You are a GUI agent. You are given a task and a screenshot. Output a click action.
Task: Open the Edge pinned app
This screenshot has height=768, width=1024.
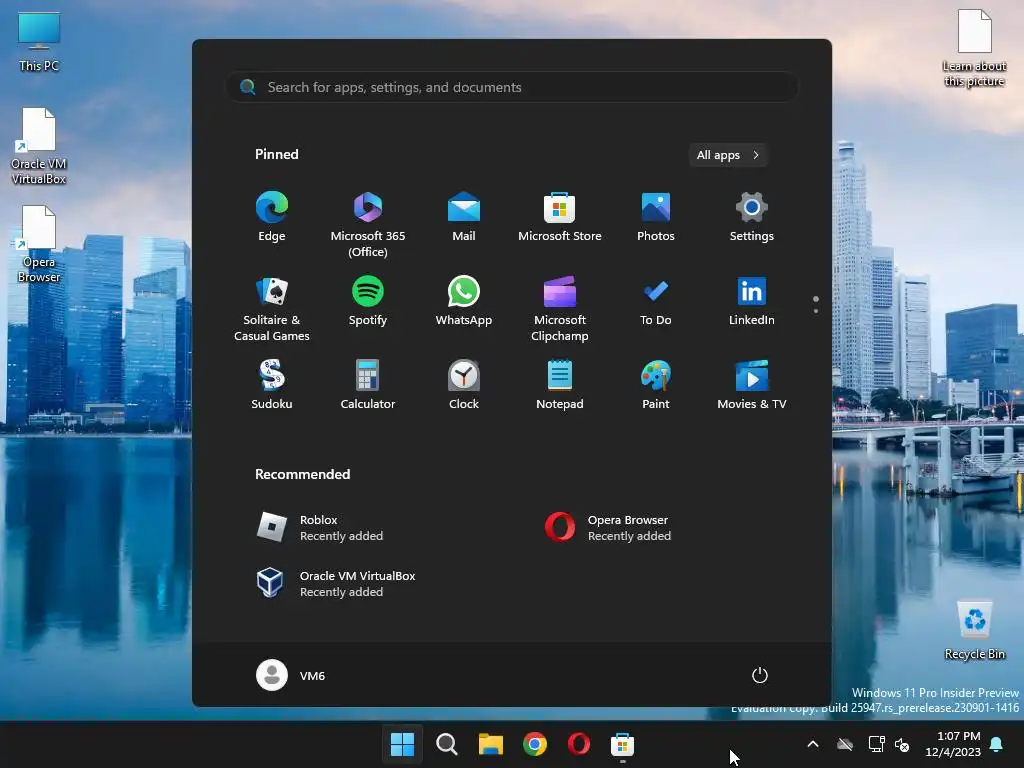tap(272, 217)
